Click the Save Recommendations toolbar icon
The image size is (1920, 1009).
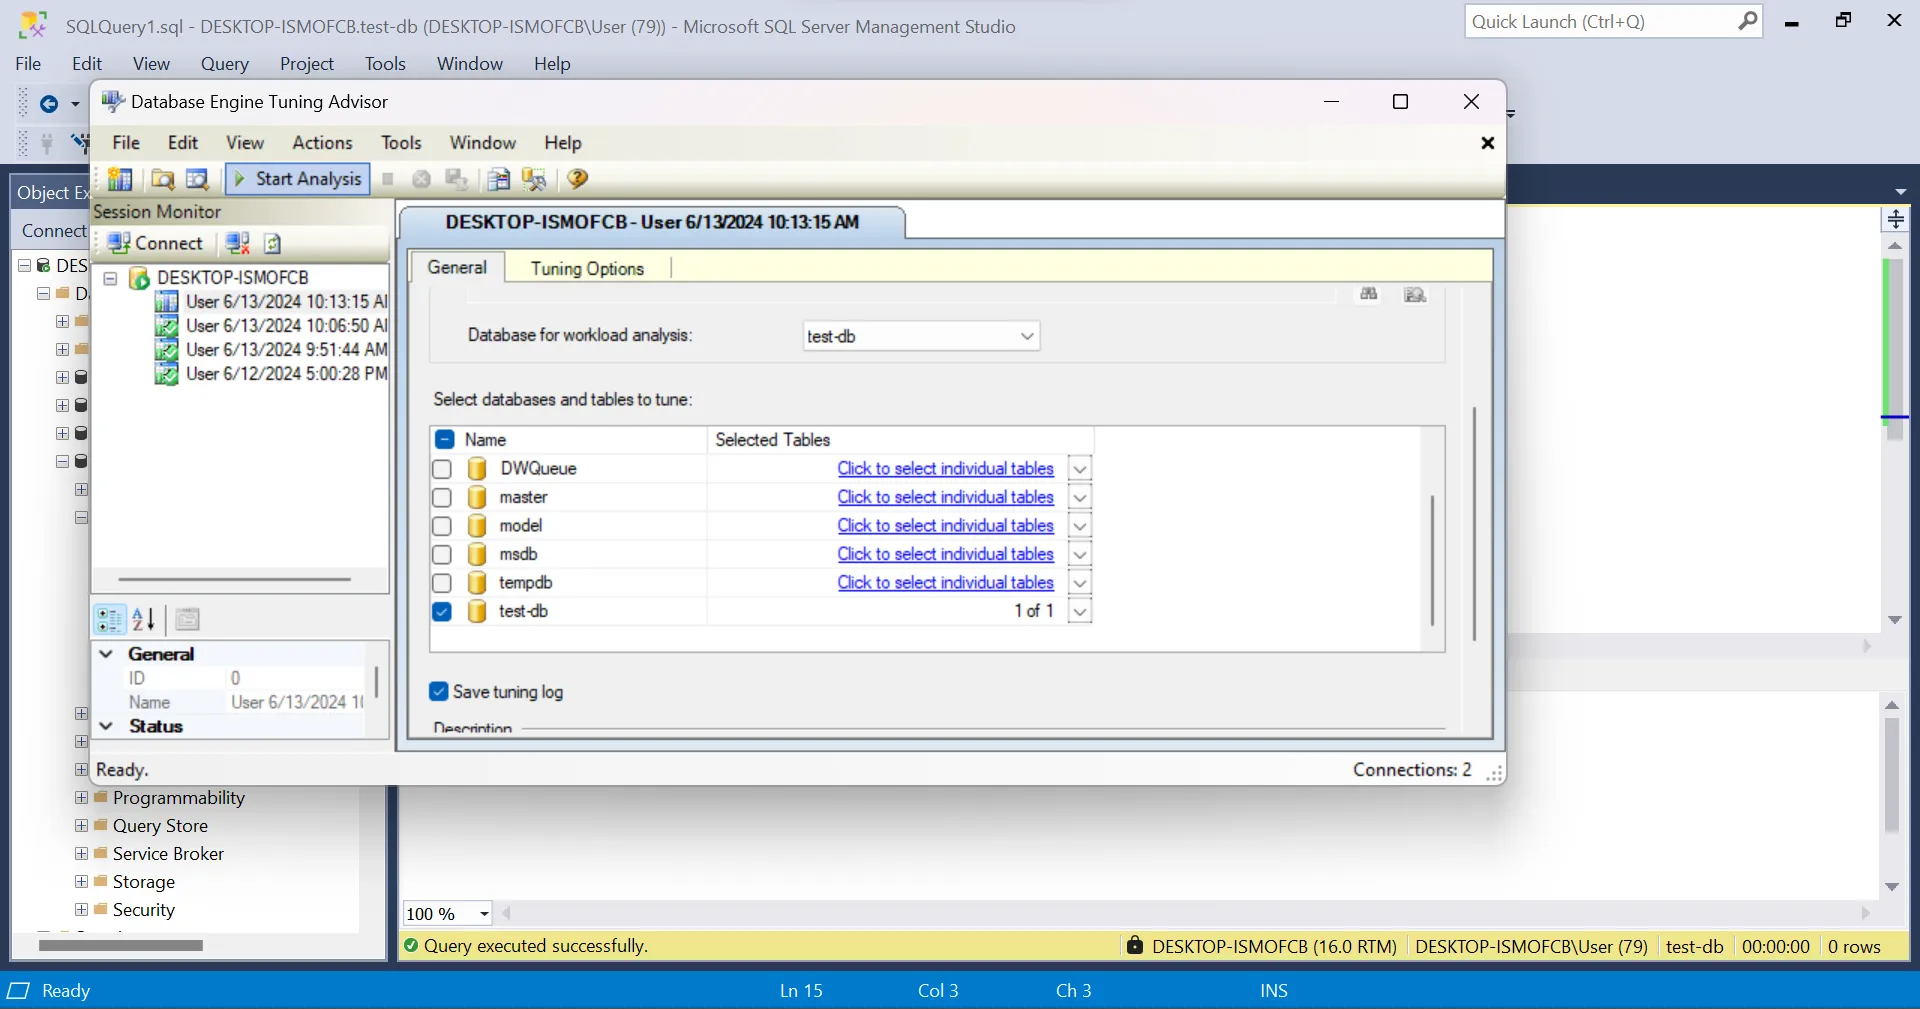[x=456, y=179]
